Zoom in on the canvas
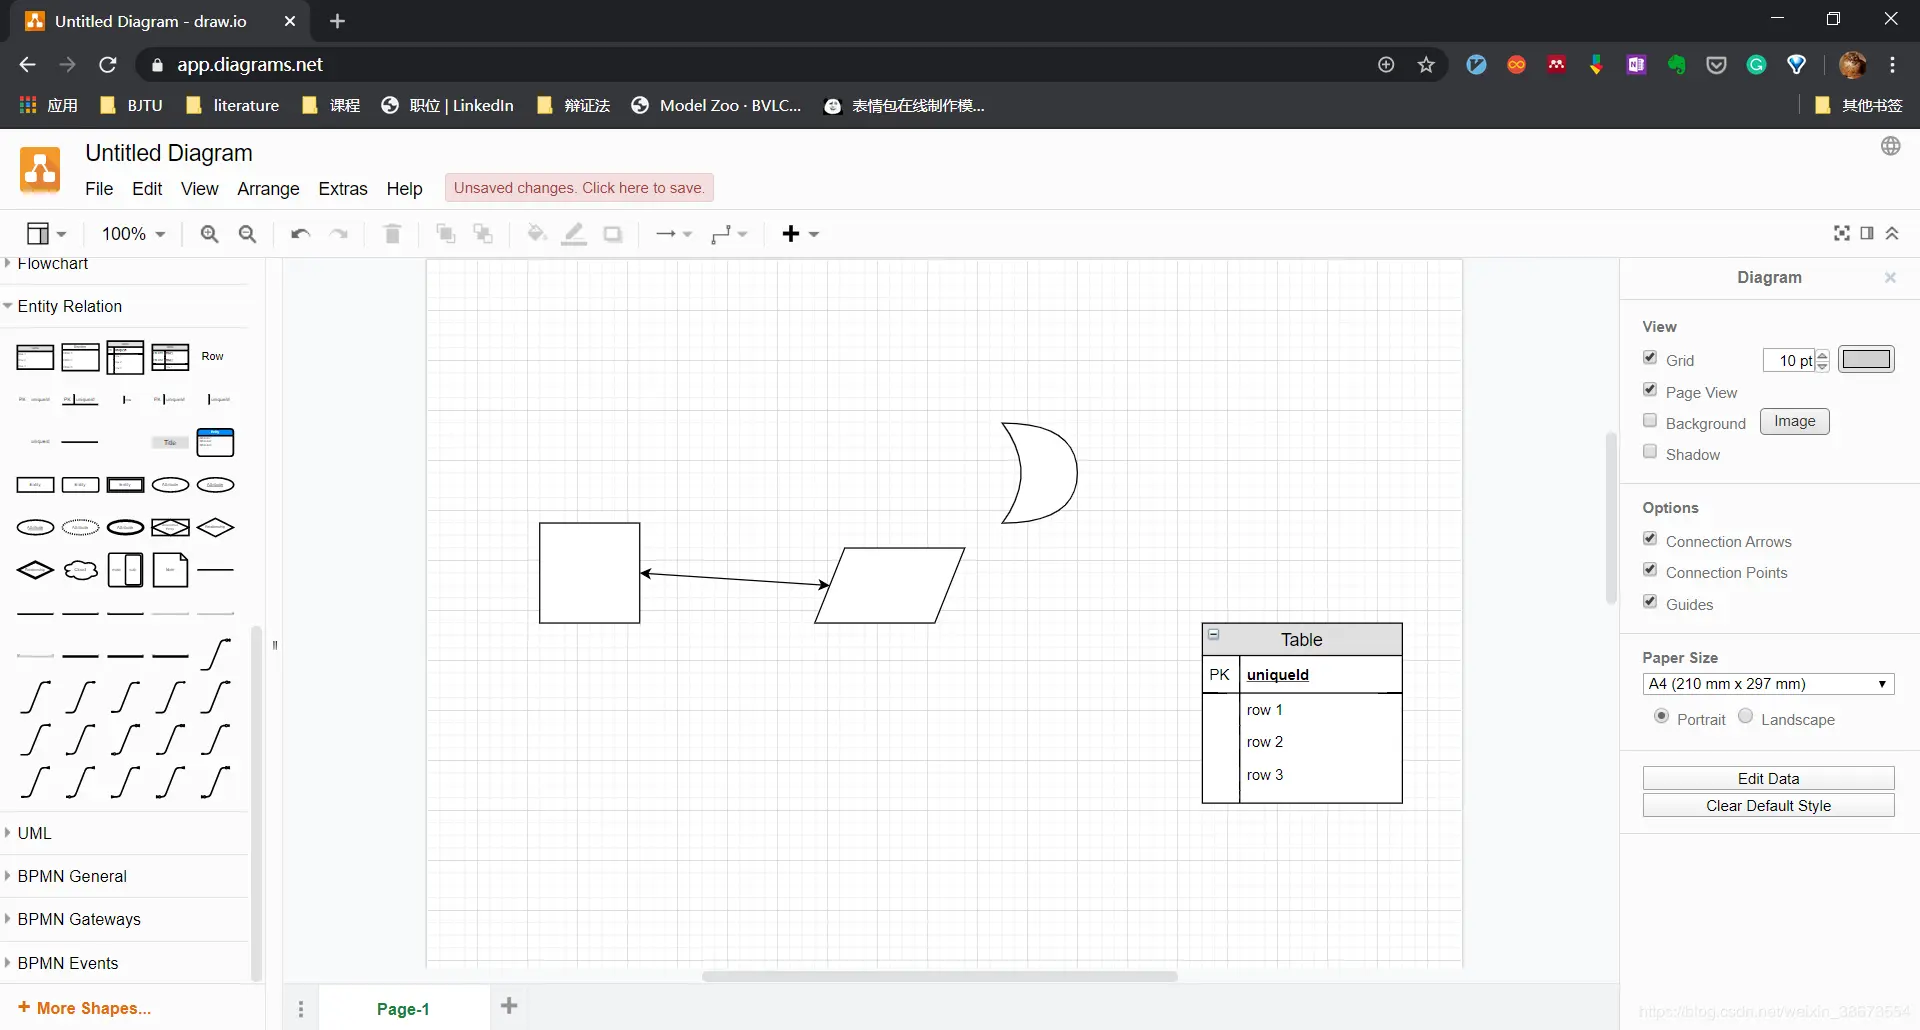Viewport: 1920px width, 1030px height. point(209,233)
